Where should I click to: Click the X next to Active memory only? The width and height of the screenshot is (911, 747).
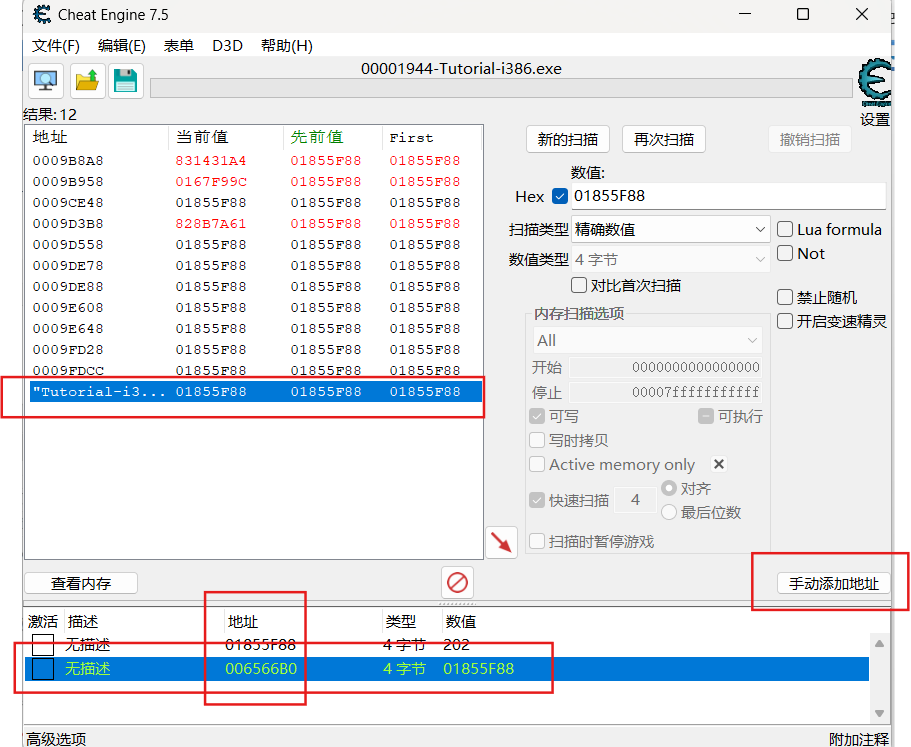click(x=718, y=464)
